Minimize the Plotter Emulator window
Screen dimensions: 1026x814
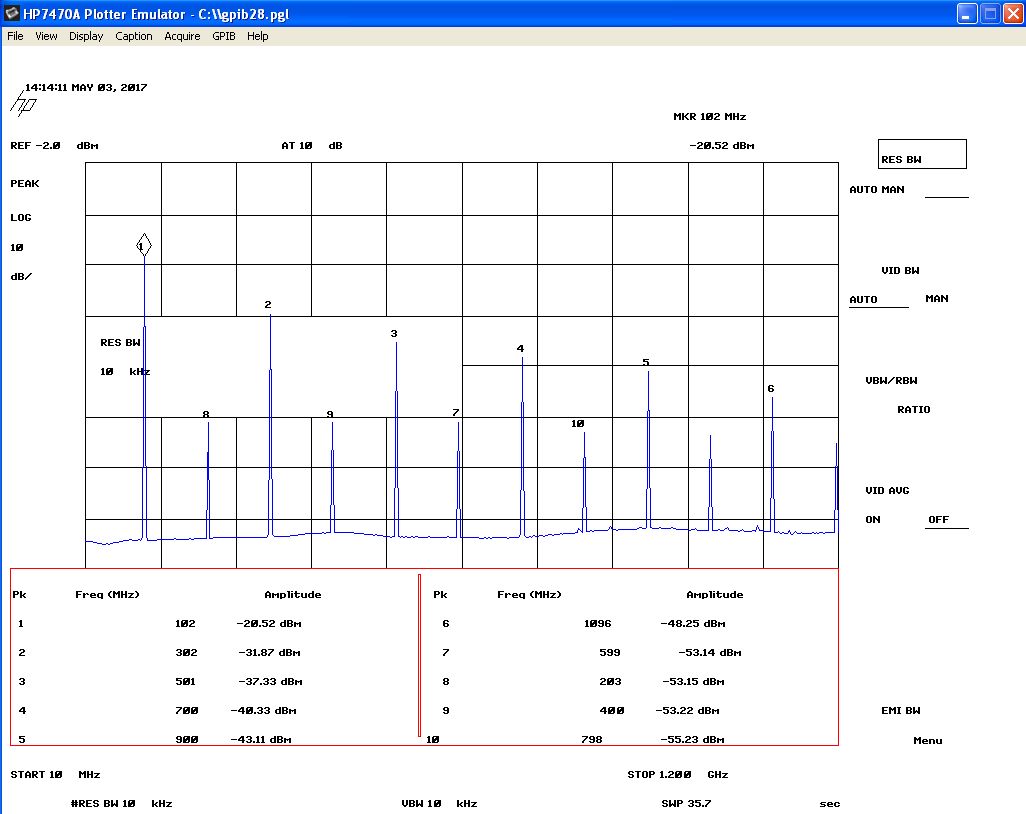coord(966,14)
